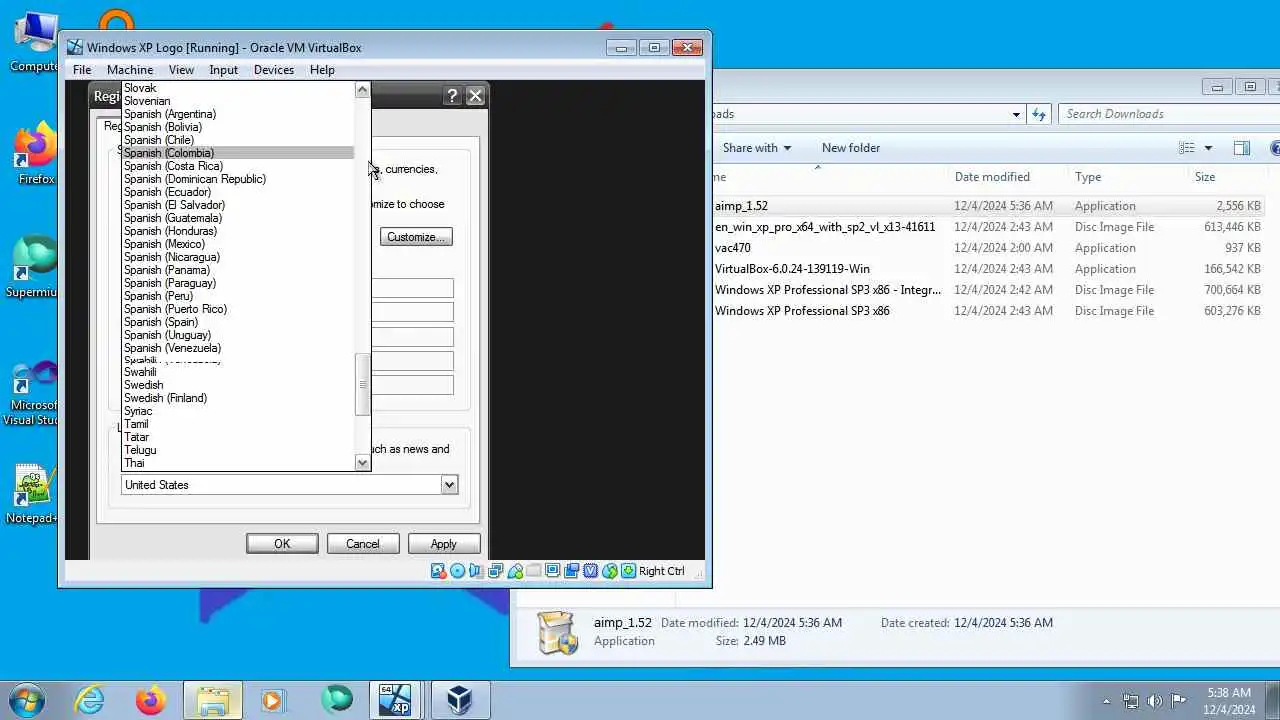Image resolution: width=1280 pixels, height=720 pixels.
Task: Open the VirtualBox View menu
Action: (x=181, y=70)
